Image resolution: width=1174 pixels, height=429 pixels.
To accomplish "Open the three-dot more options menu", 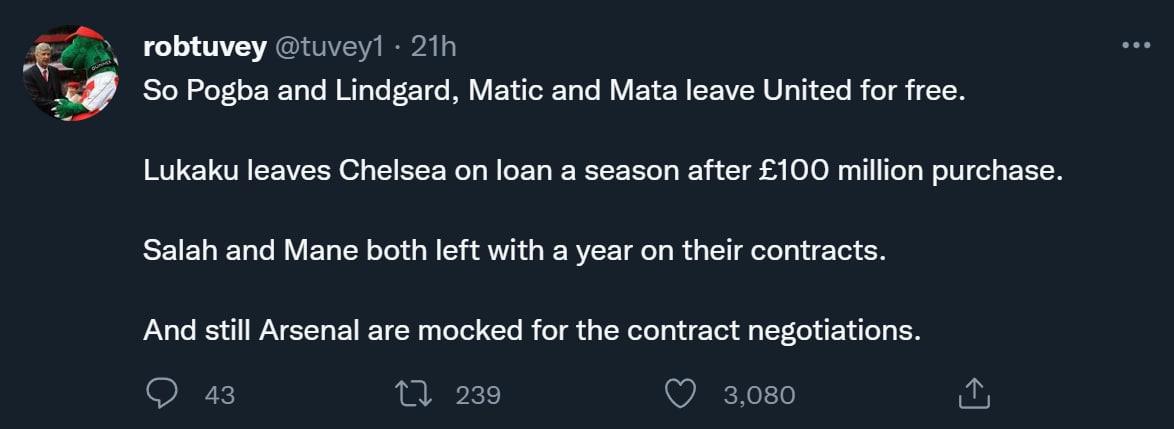I will 1136,46.
